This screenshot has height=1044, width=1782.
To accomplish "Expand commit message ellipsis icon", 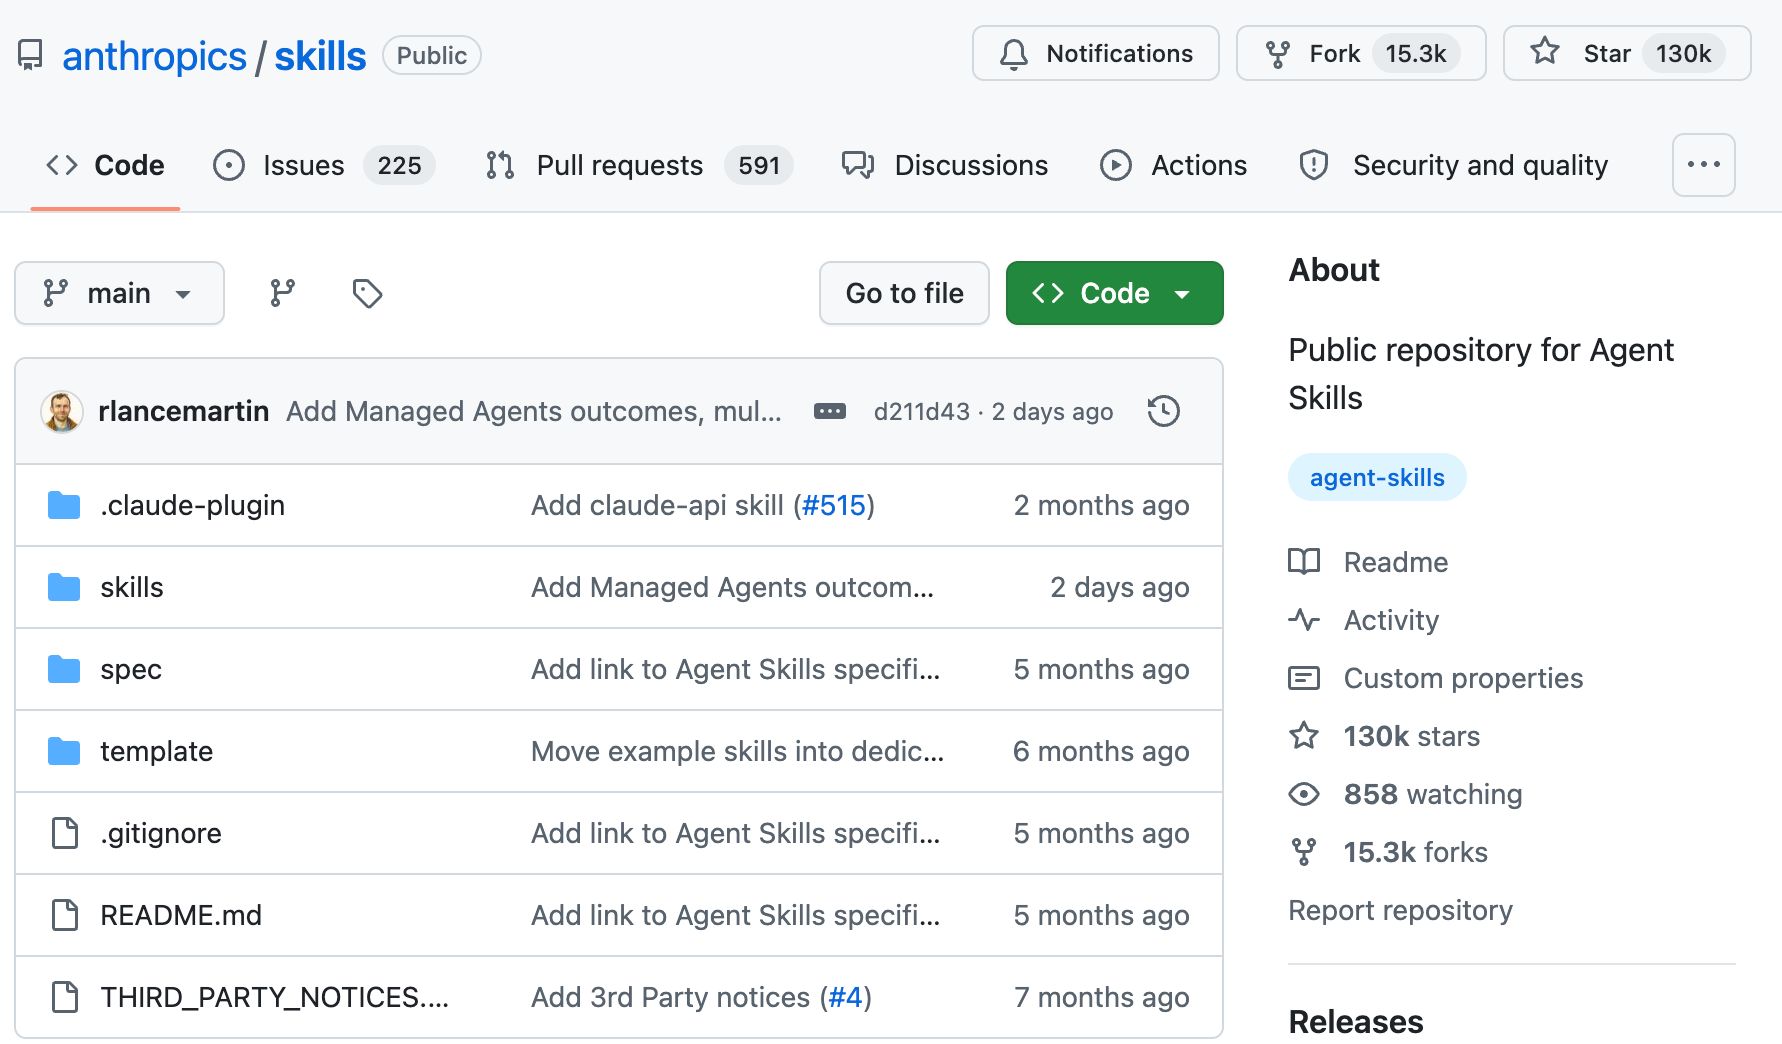I will [x=830, y=411].
